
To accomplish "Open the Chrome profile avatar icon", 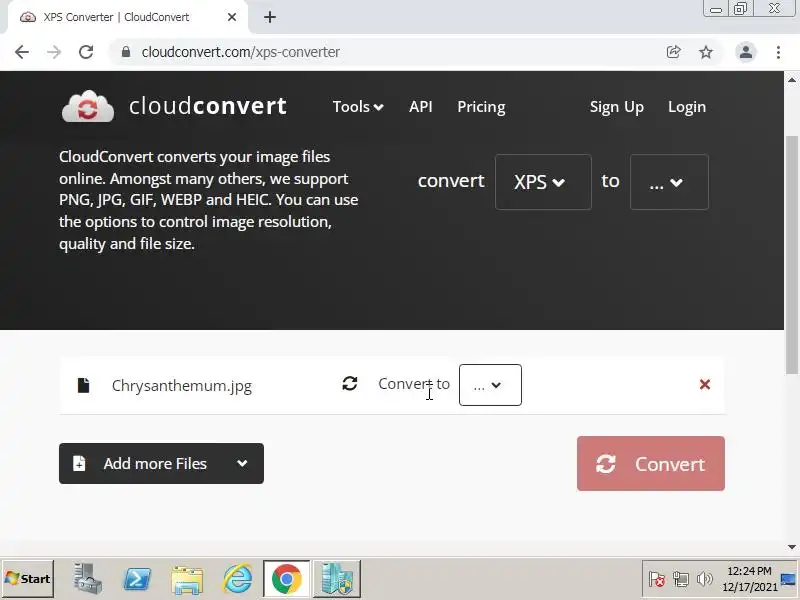I will tap(745, 52).
